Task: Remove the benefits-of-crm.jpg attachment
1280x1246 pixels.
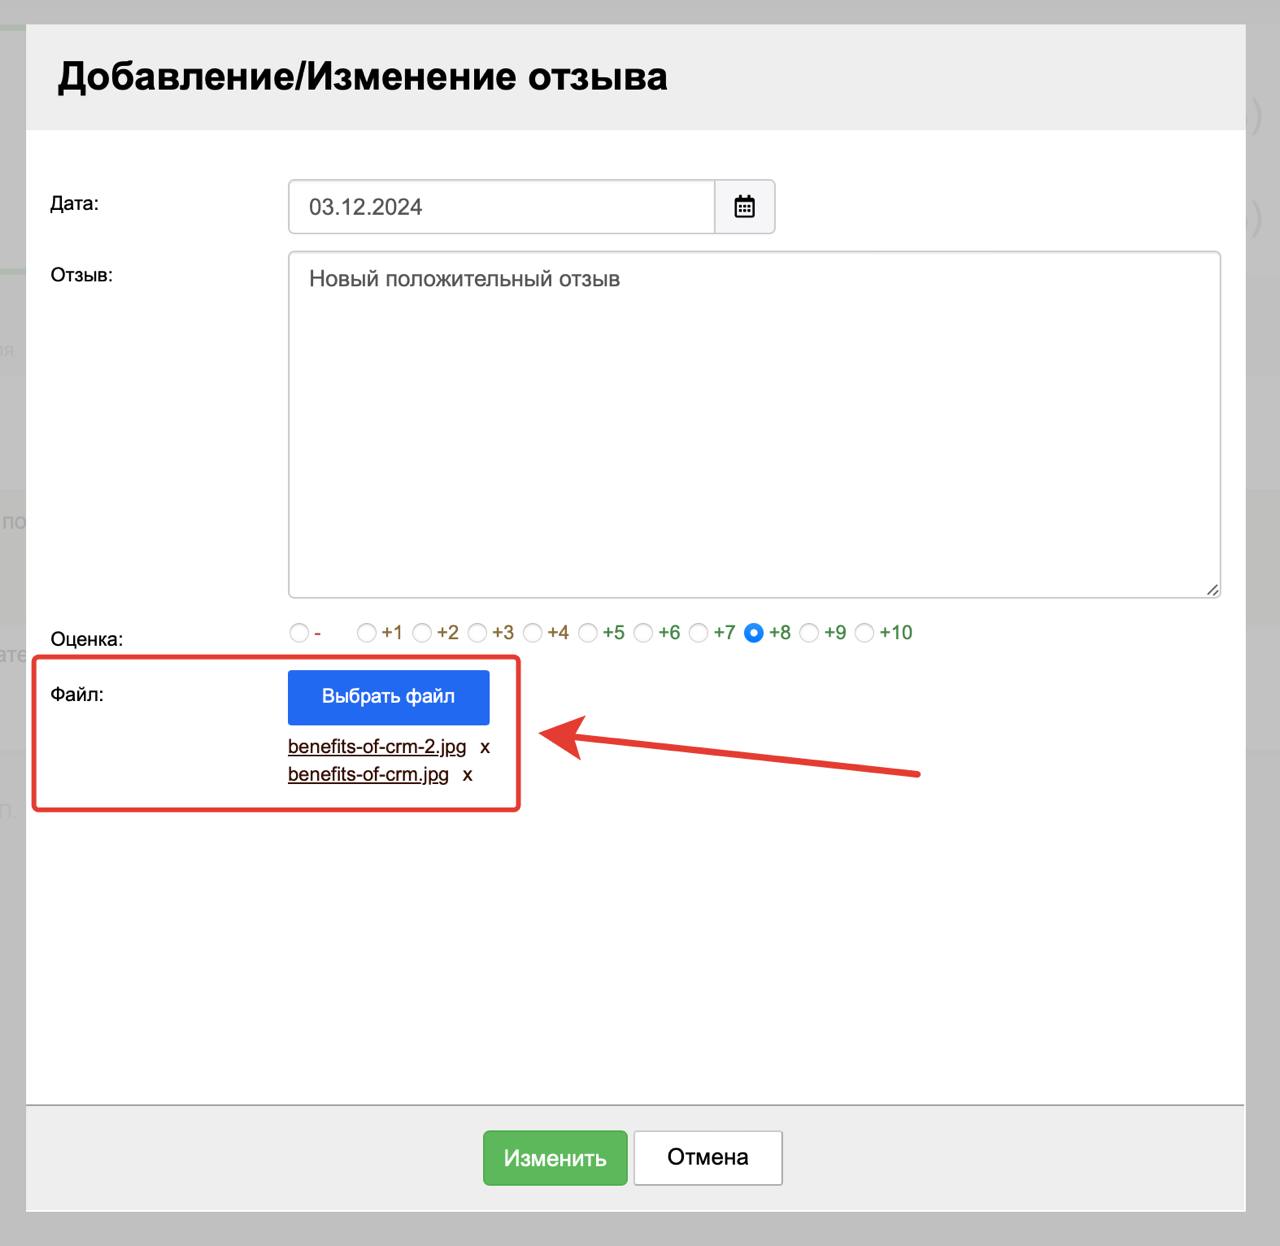Action: pos(467,775)
